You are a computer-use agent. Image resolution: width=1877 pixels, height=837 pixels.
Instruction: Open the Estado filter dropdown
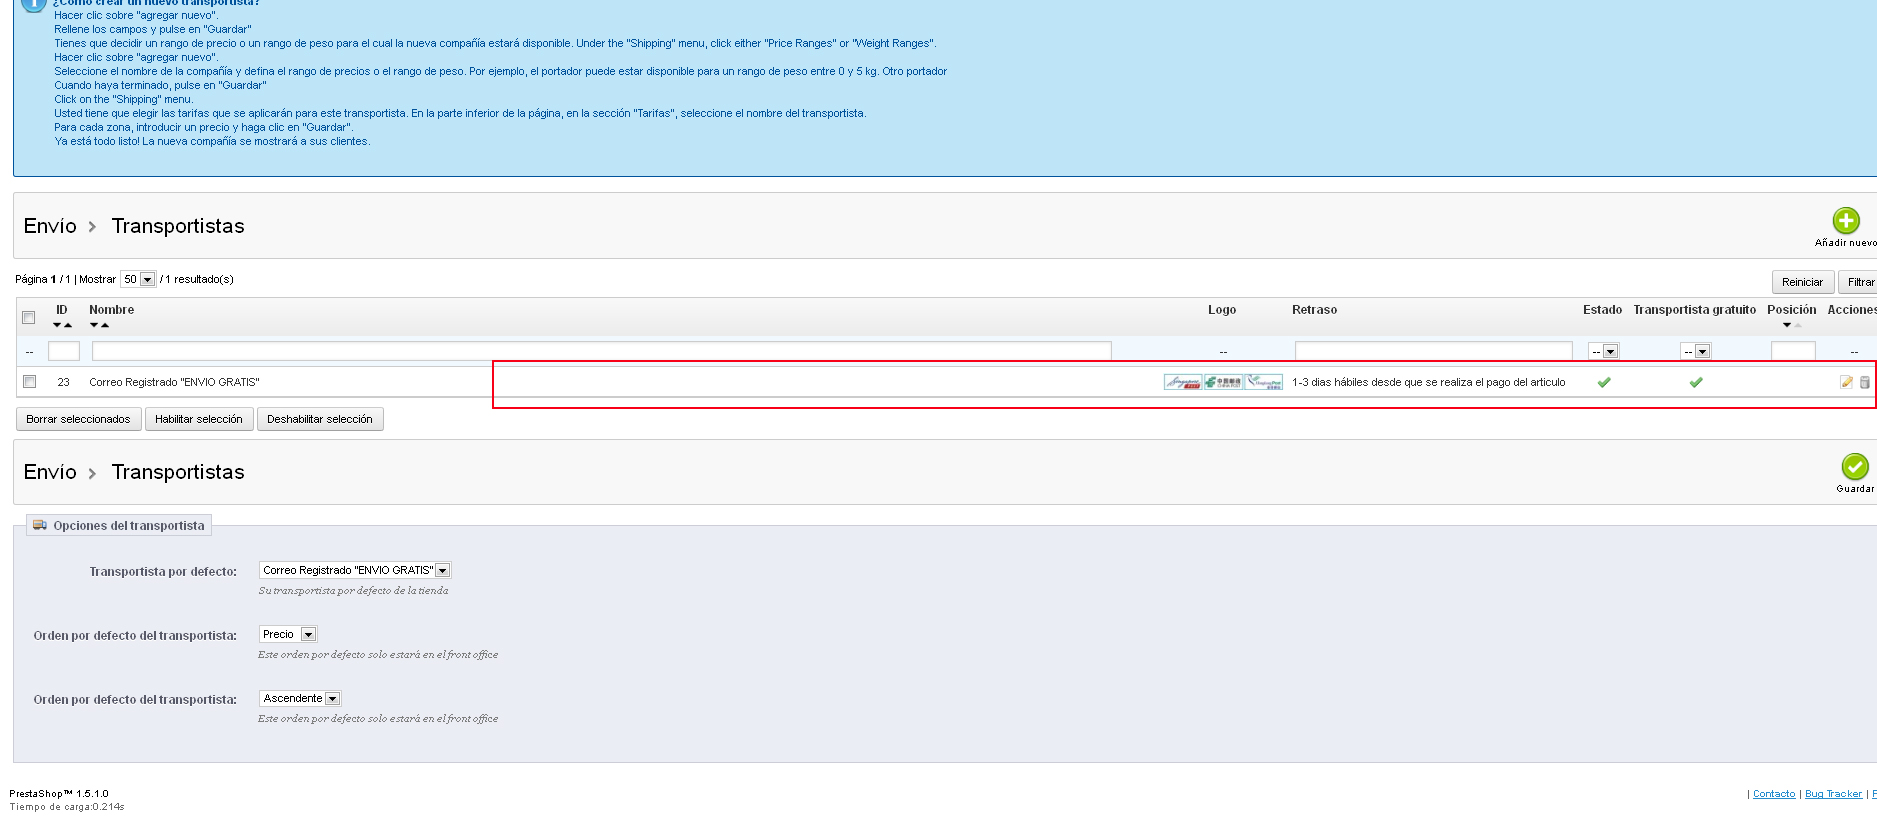tap(1604, 351)
